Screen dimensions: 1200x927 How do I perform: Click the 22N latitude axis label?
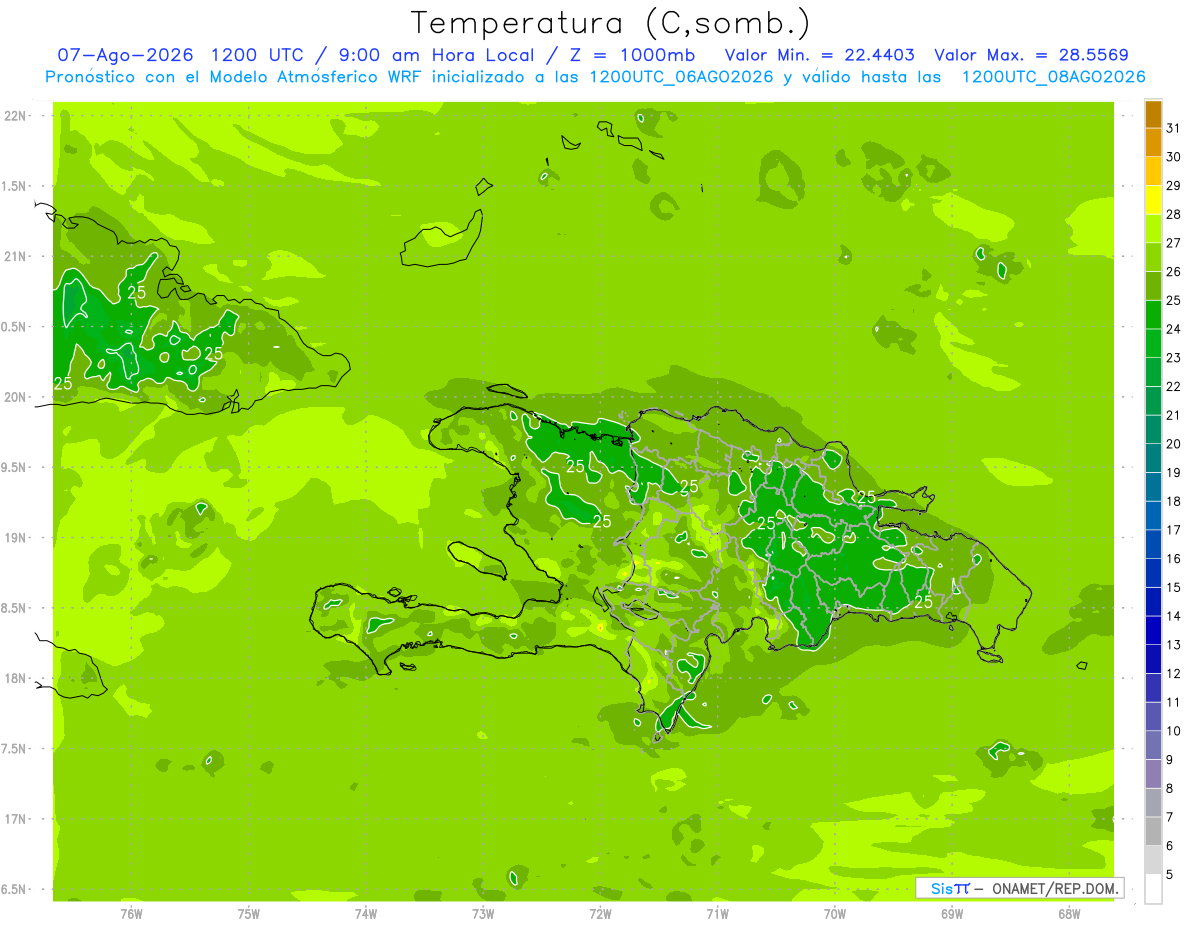coord(15,116)
